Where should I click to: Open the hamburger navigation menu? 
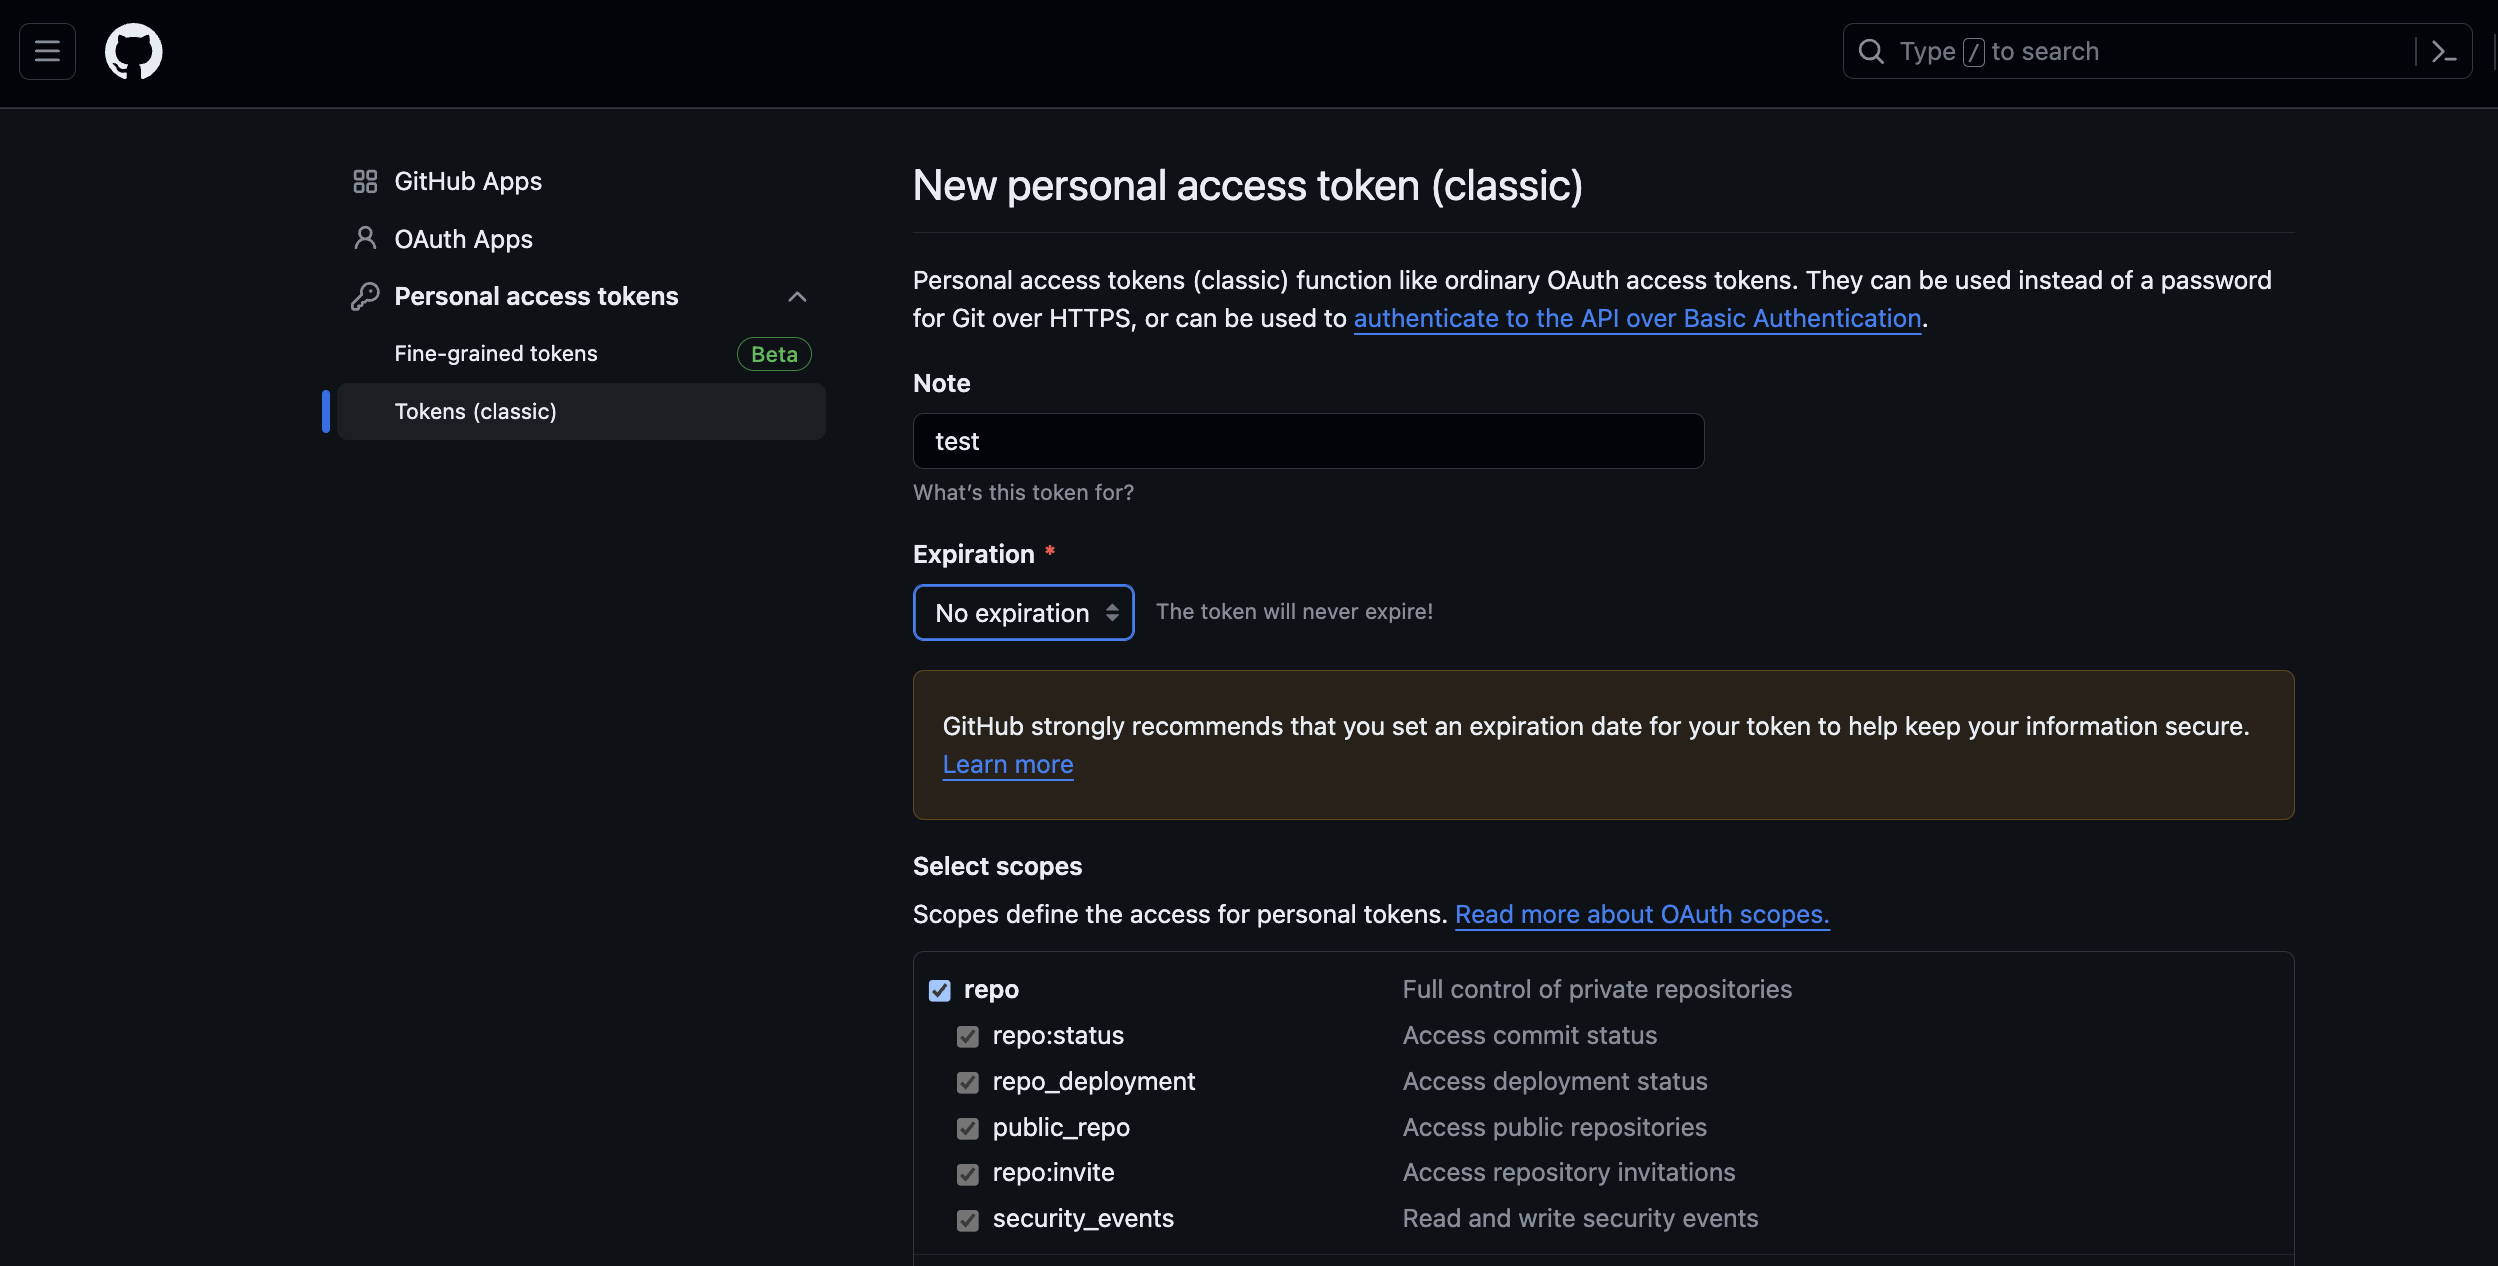pyautogui.click(x=47, y=51)
